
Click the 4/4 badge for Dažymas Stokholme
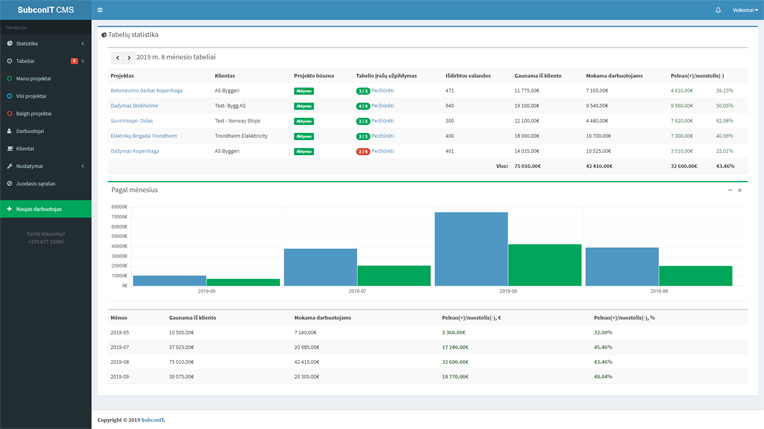pos(363,106)
